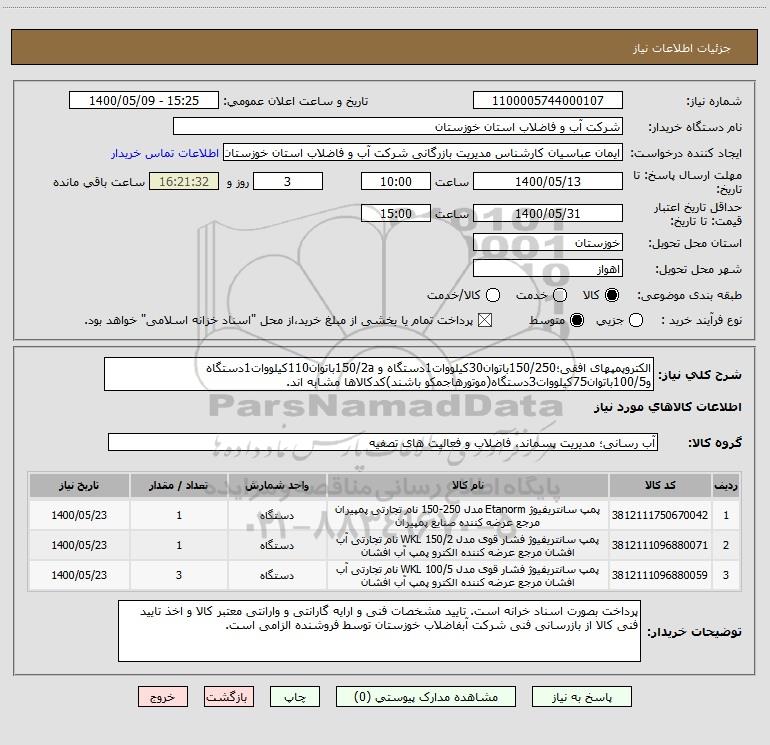Select the کالا radio button
The image size is (770, 745).
pos(612,295)
